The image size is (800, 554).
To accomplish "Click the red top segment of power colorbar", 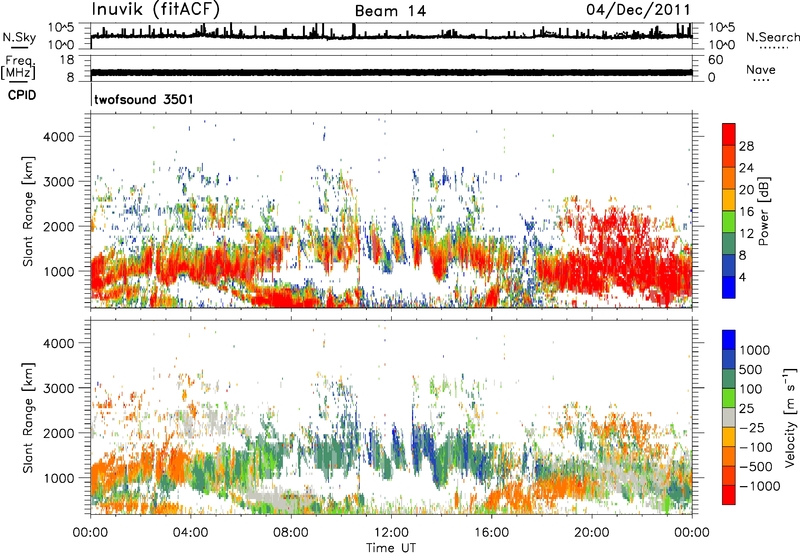I will pos(729,134).
